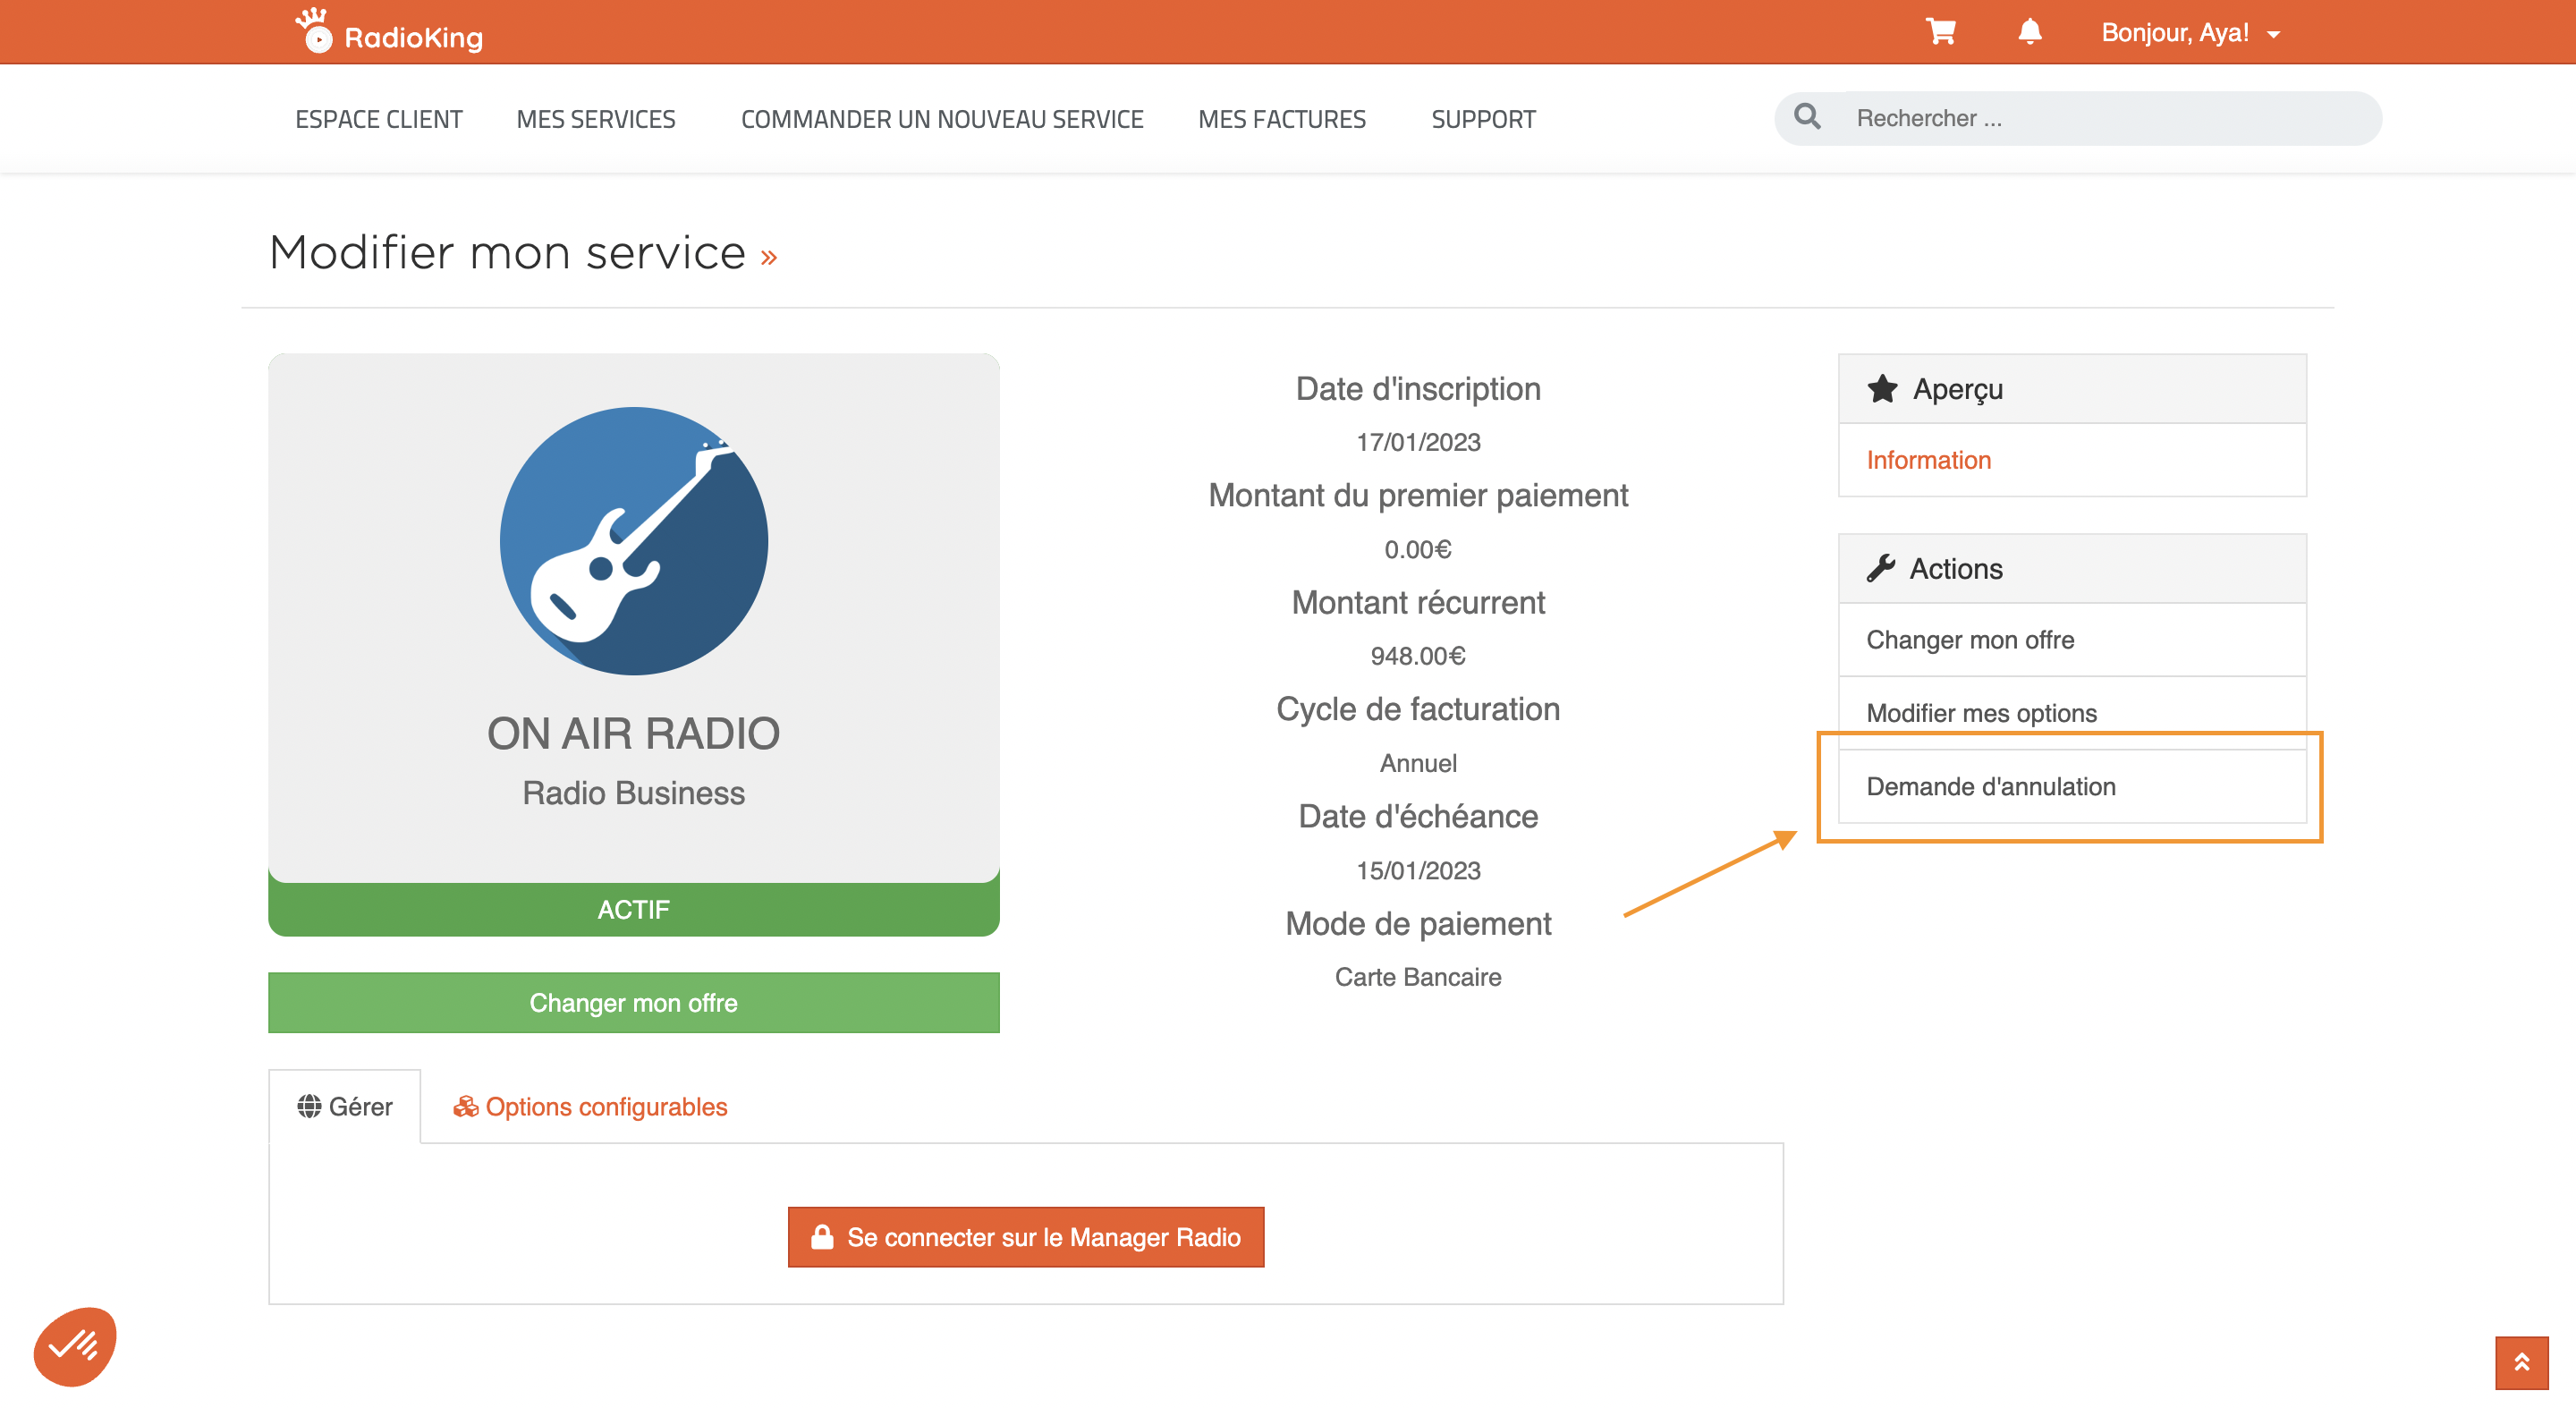2576x1408 pixels.
Task: Expand the Bonjour, Aya! user menu
Action: pyautogui.click(x=2190, y=33)
